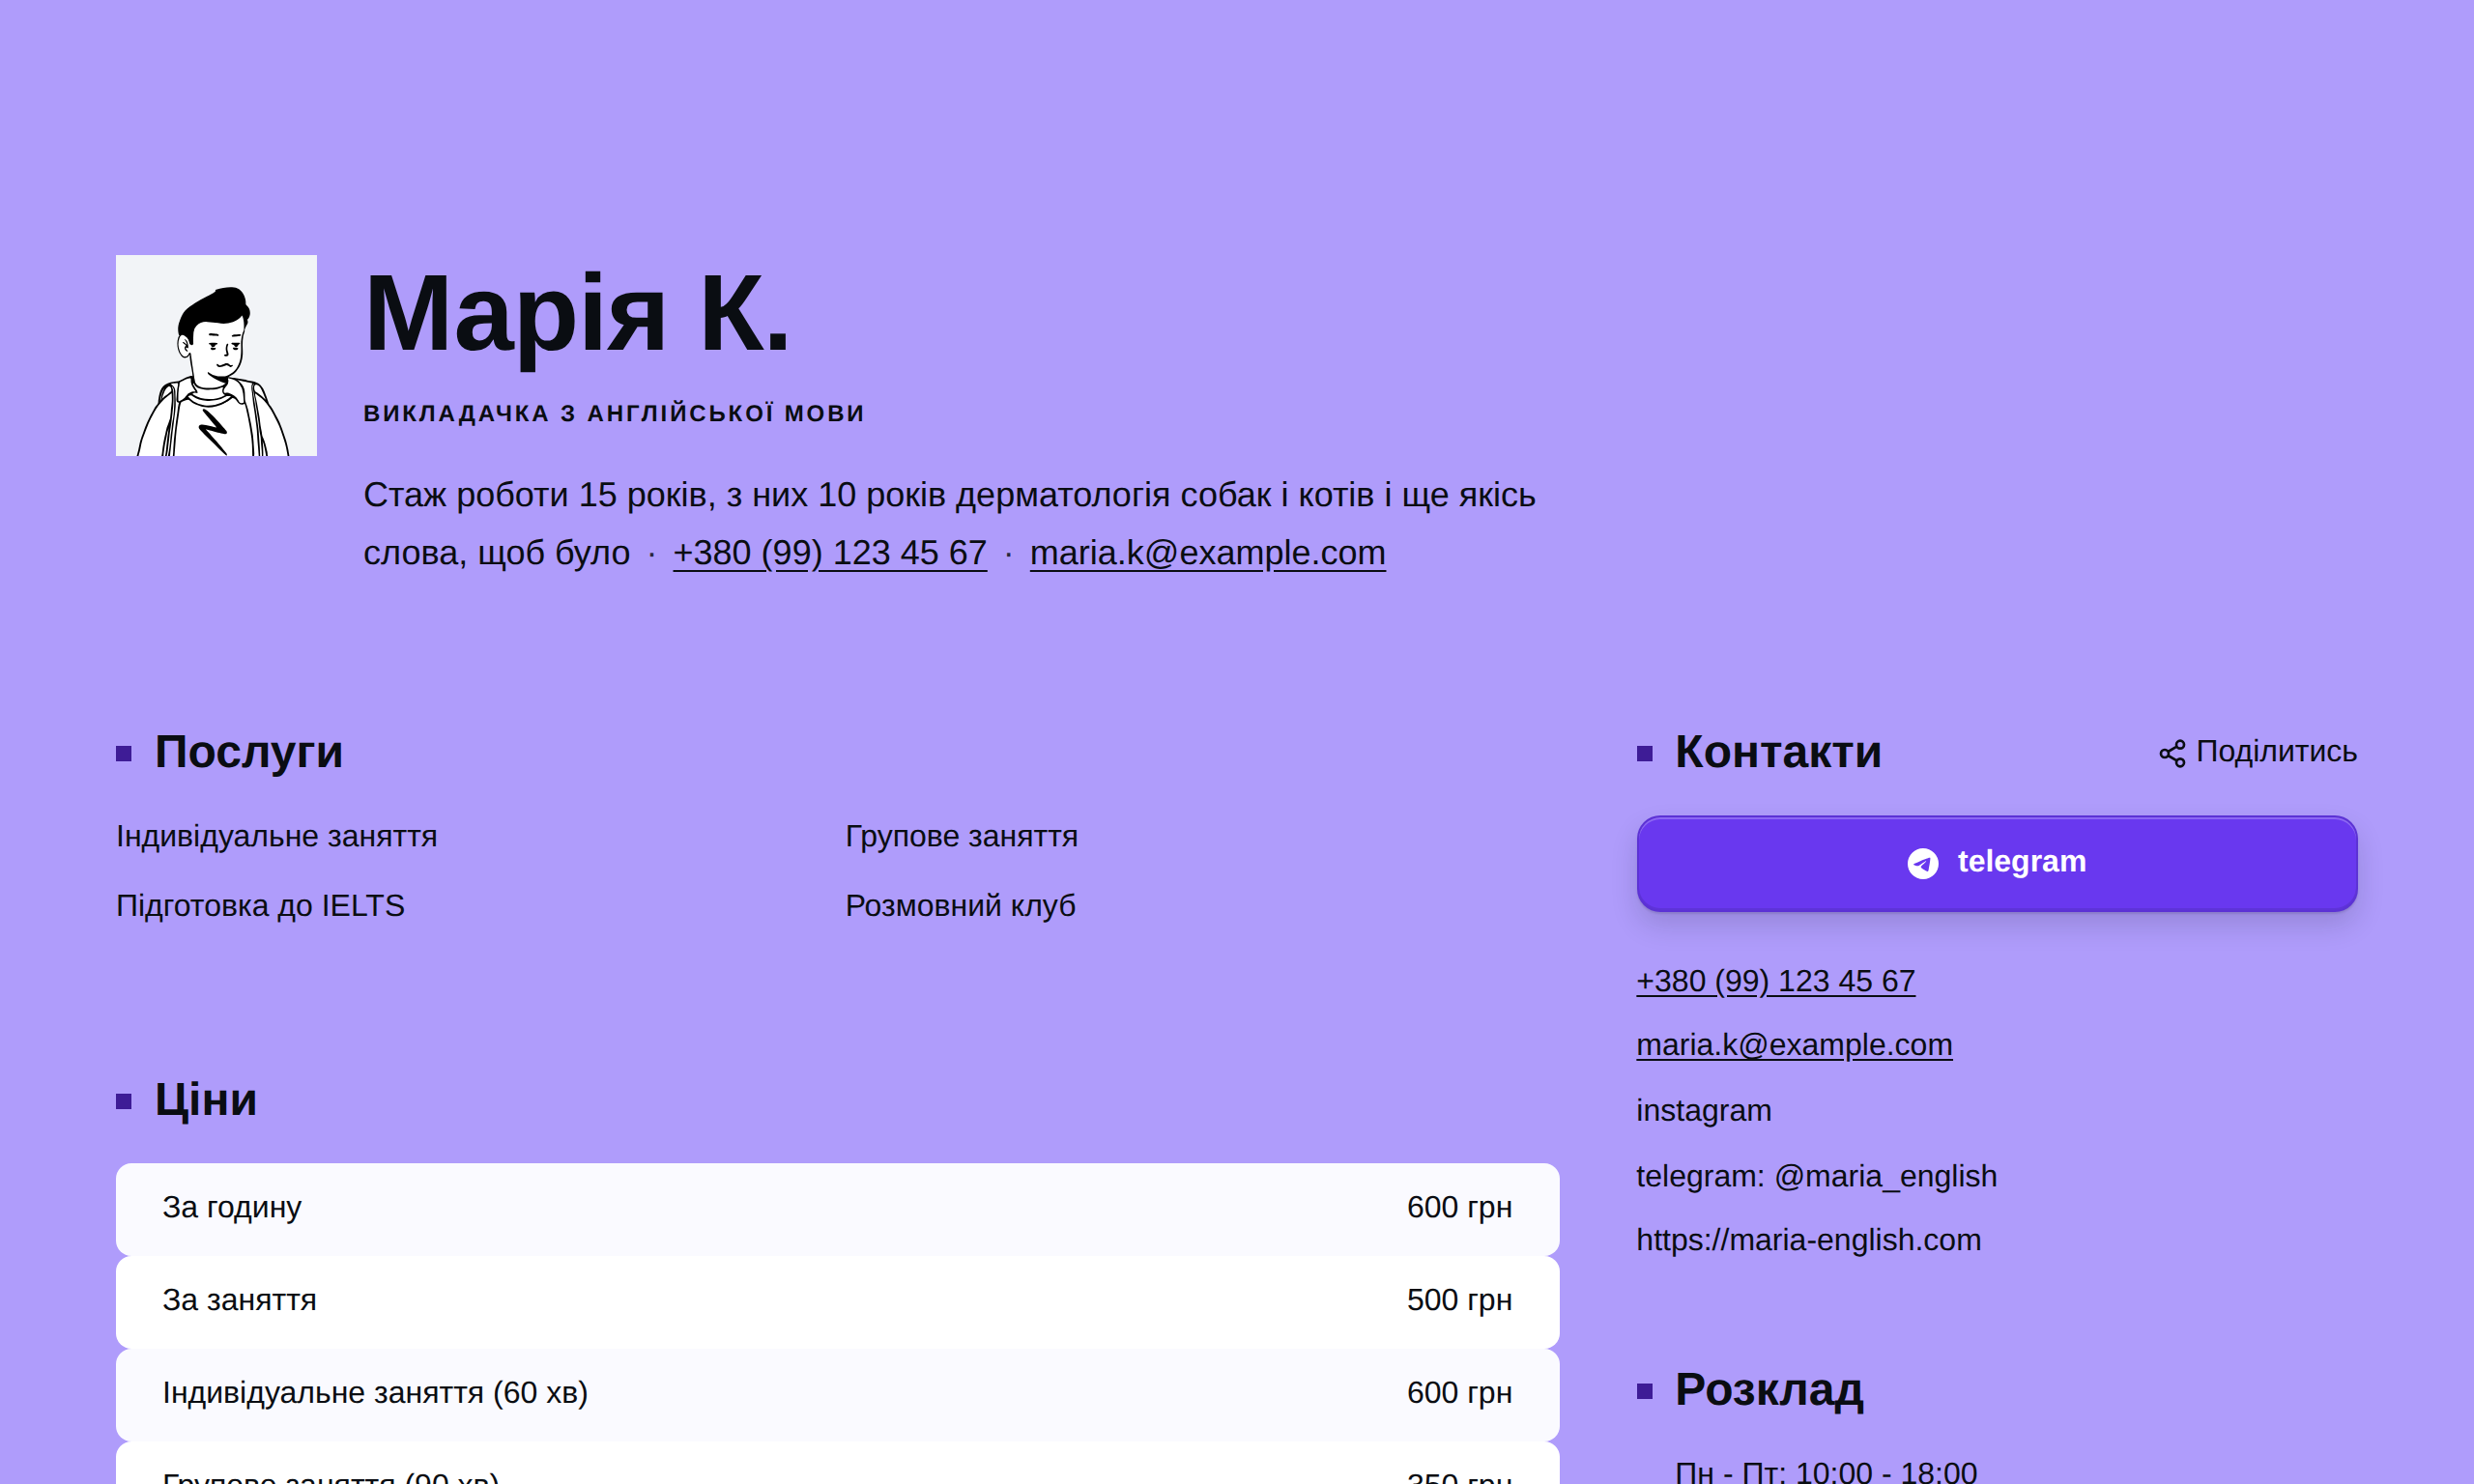Image resolution: width=2474 pixels, height=1484 pixels.
Task: Click the Пн - Пт: 10:00 - 18:00 schedule line
Action: click(1826, 1471)
